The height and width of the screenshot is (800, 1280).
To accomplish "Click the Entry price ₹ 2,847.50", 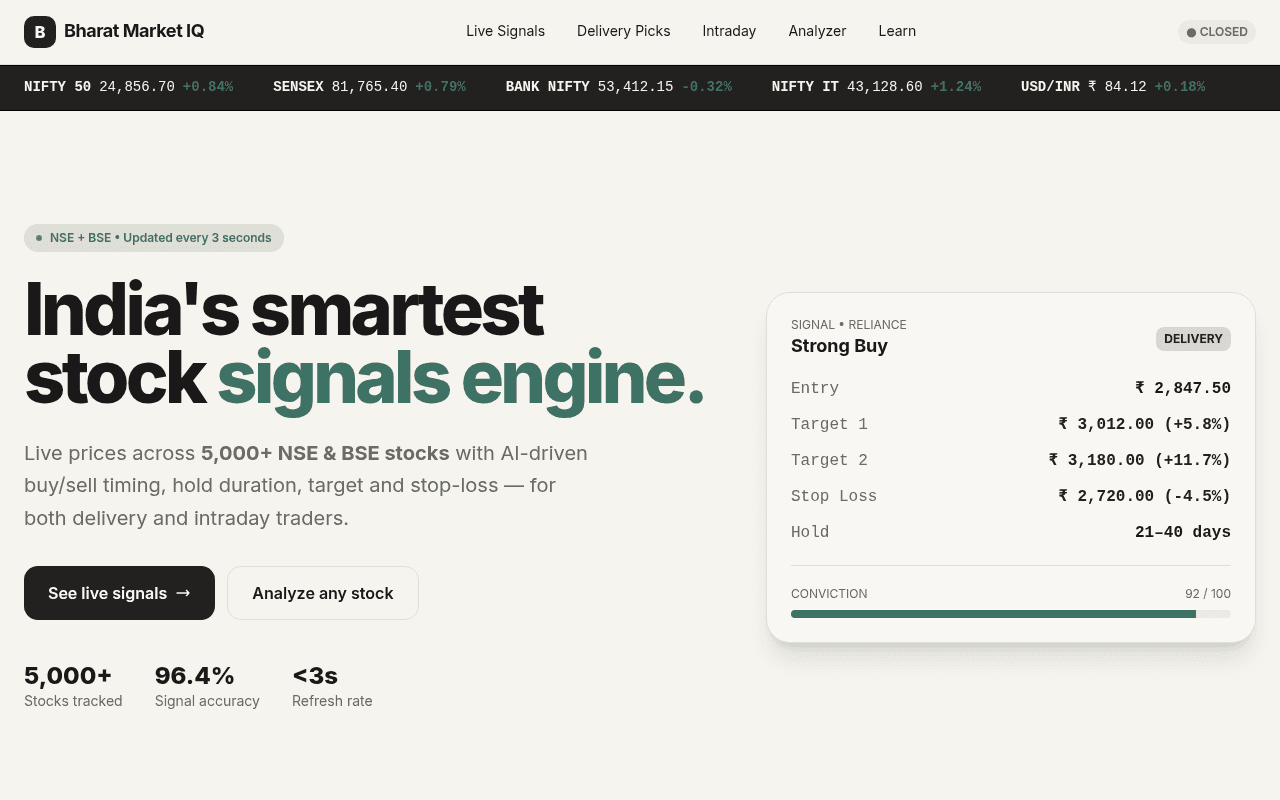I will (1183, 388).
